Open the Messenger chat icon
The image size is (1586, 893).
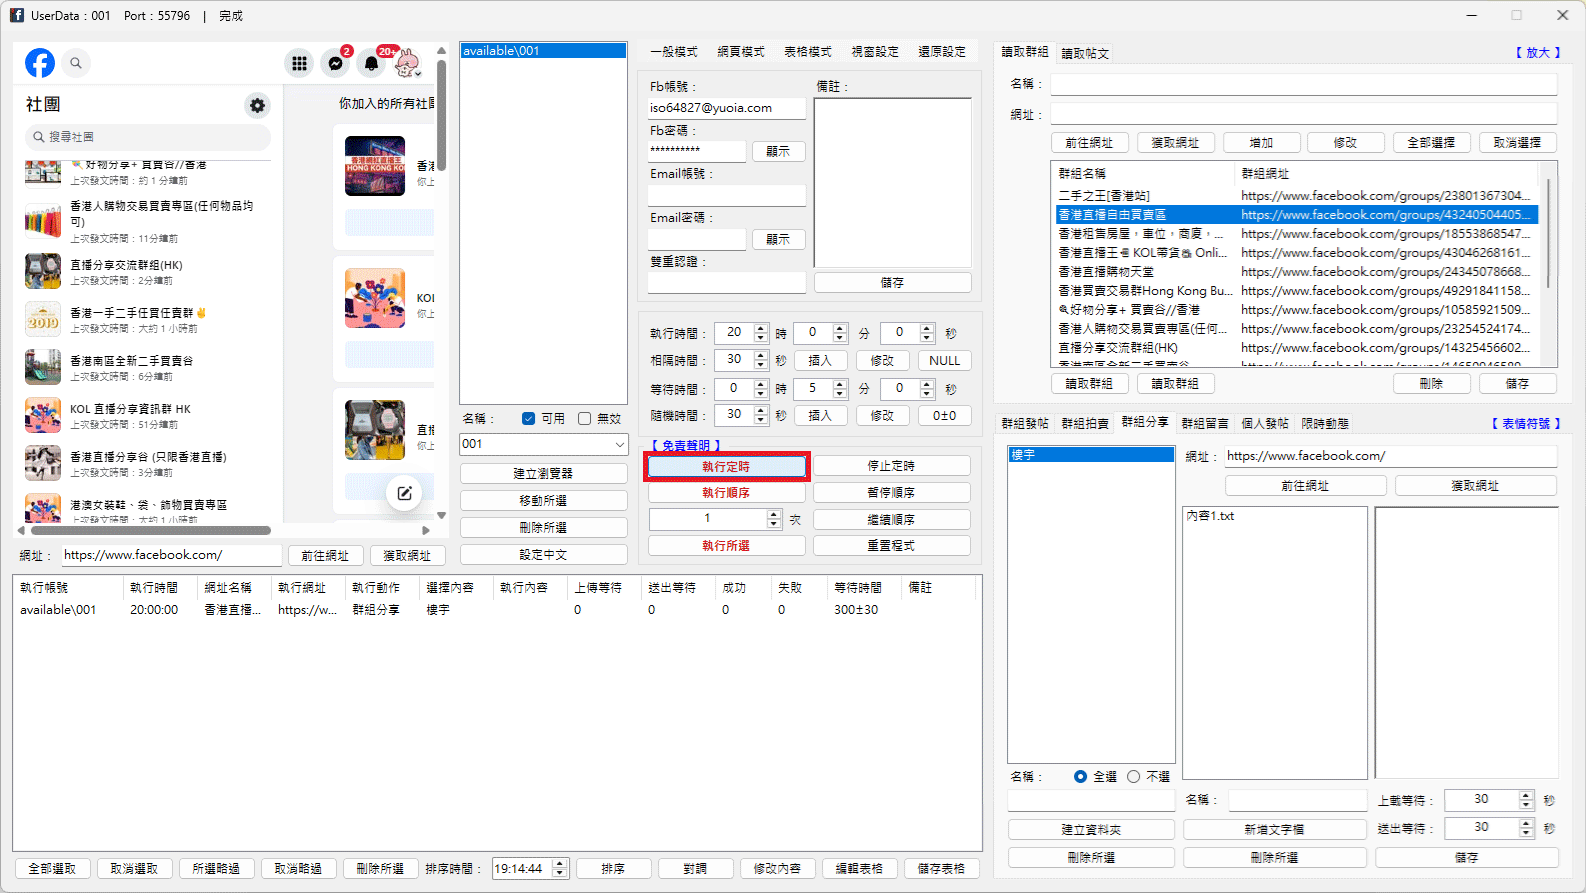(336, 63)
